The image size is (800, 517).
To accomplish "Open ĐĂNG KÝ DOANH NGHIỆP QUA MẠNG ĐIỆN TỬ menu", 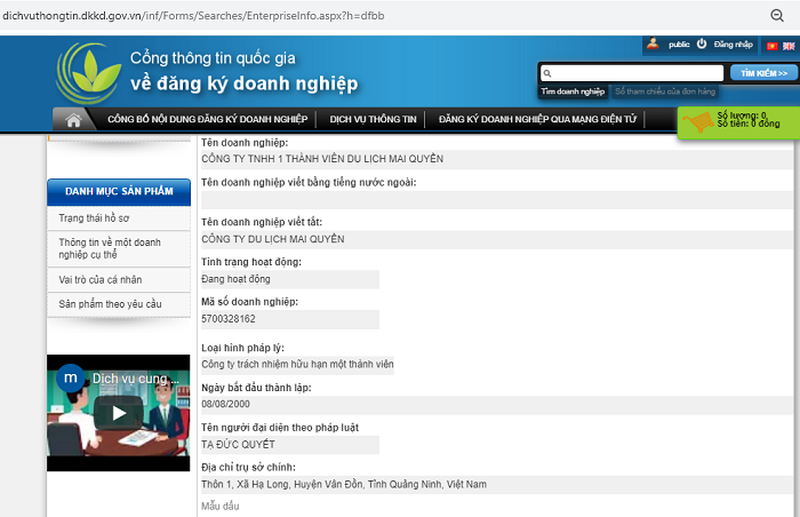I will 536,120.
